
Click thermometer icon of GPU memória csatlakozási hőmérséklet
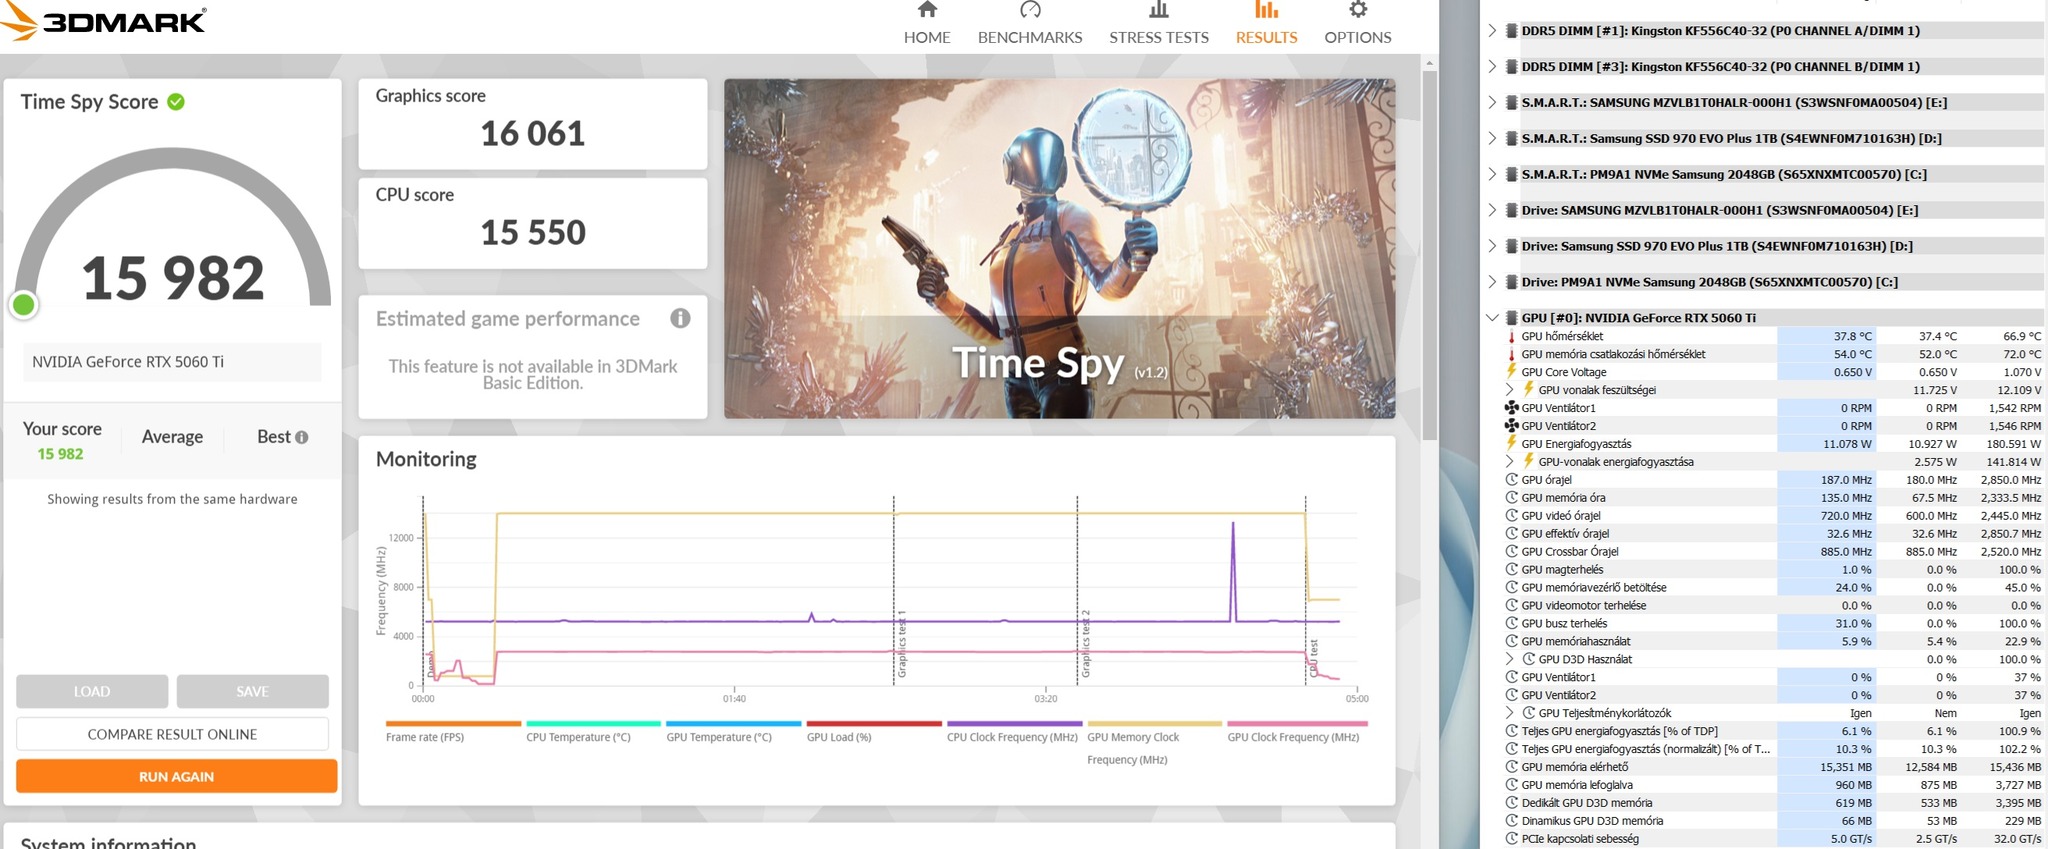[1511, 354]
